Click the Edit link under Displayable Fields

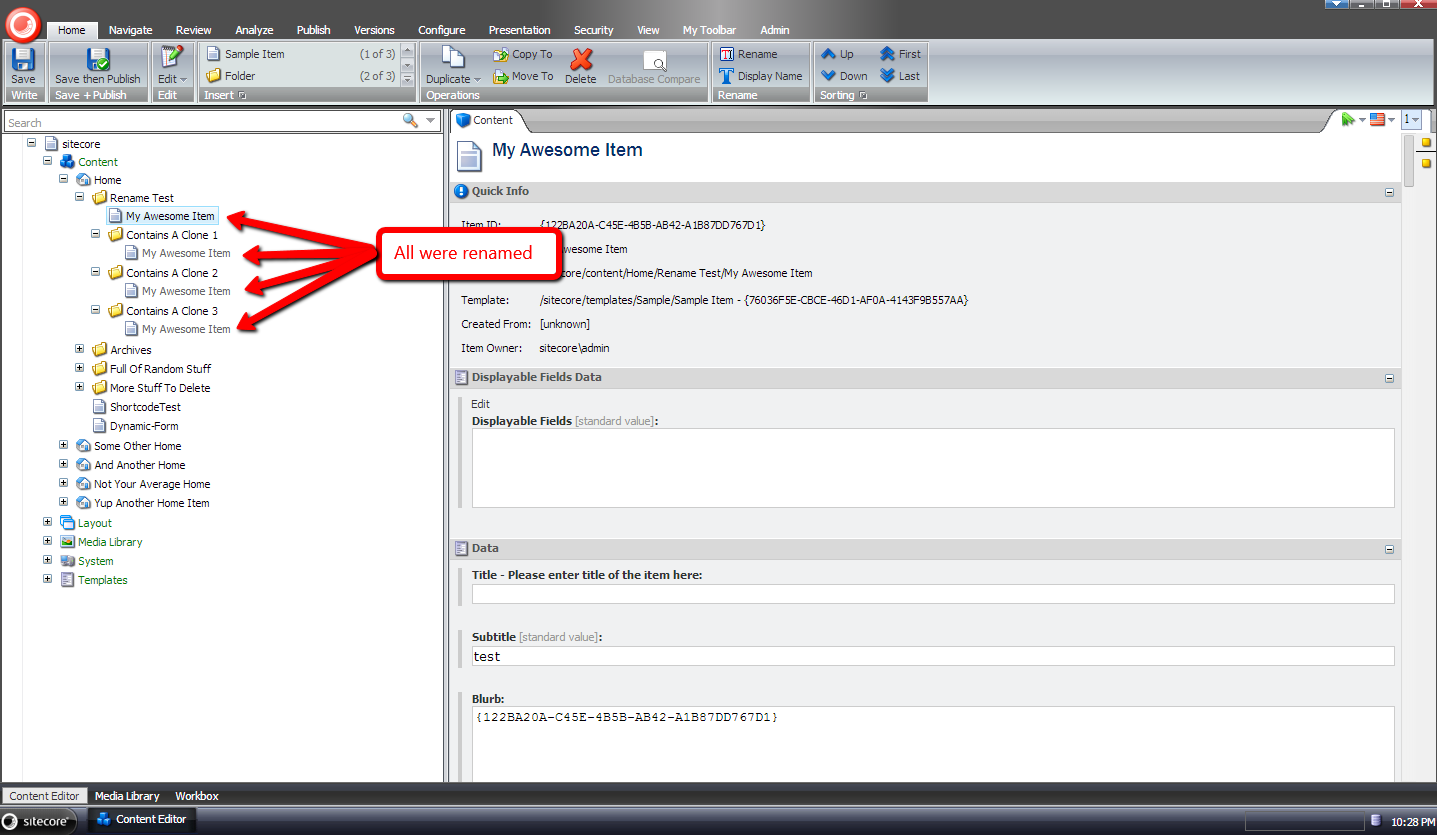pos(480,404)
